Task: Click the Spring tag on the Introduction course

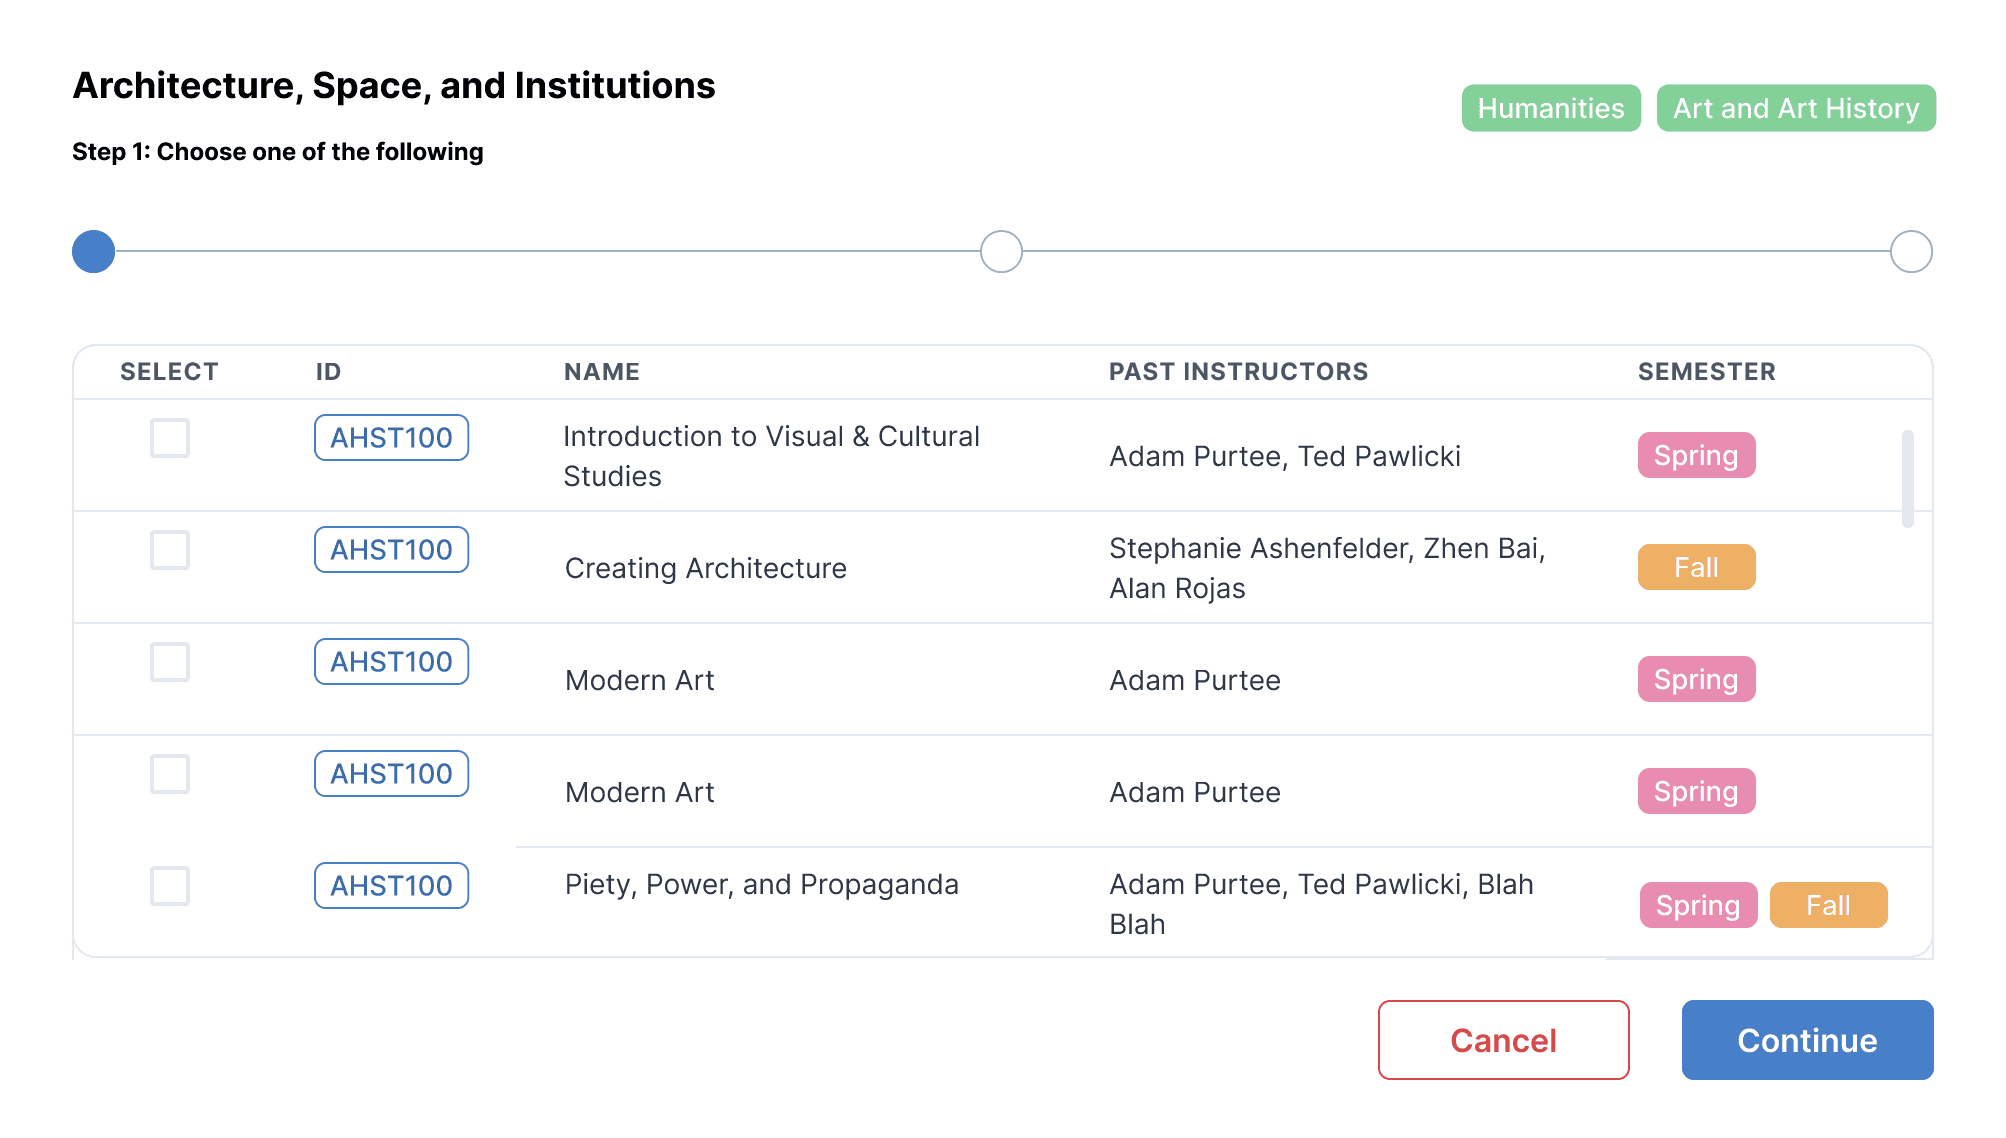Action: pos(1696,455)
